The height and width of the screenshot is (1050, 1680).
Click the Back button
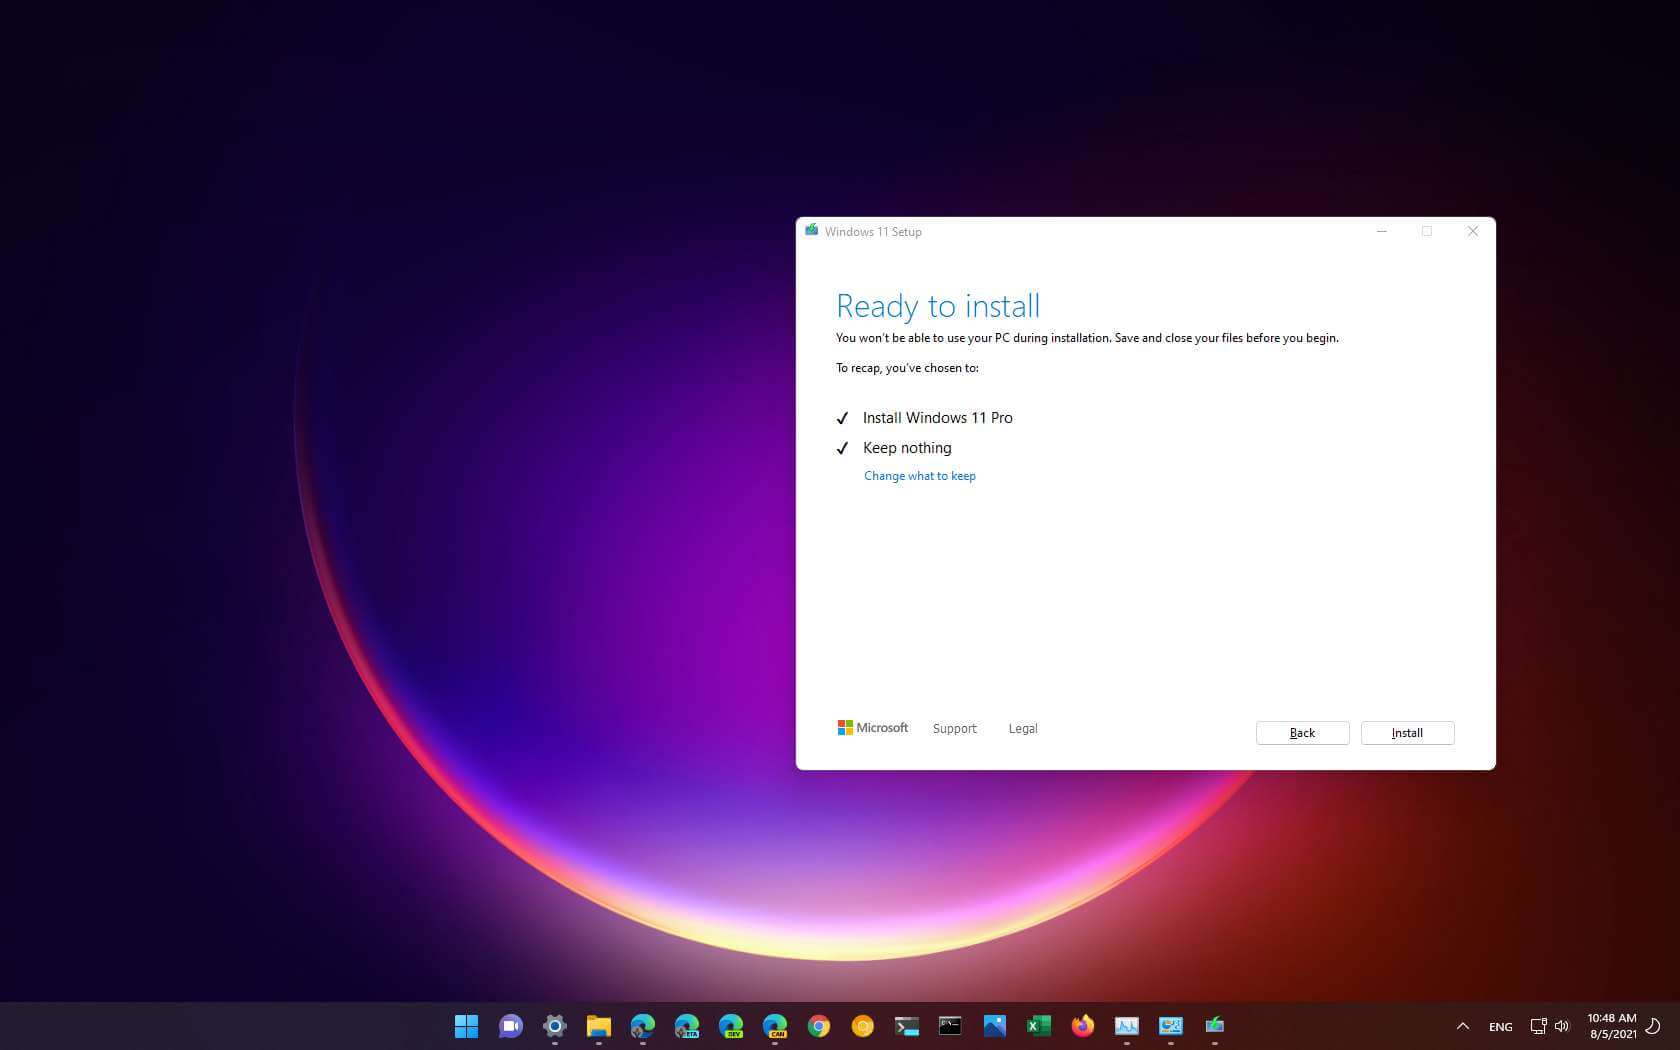(1302, 733)
